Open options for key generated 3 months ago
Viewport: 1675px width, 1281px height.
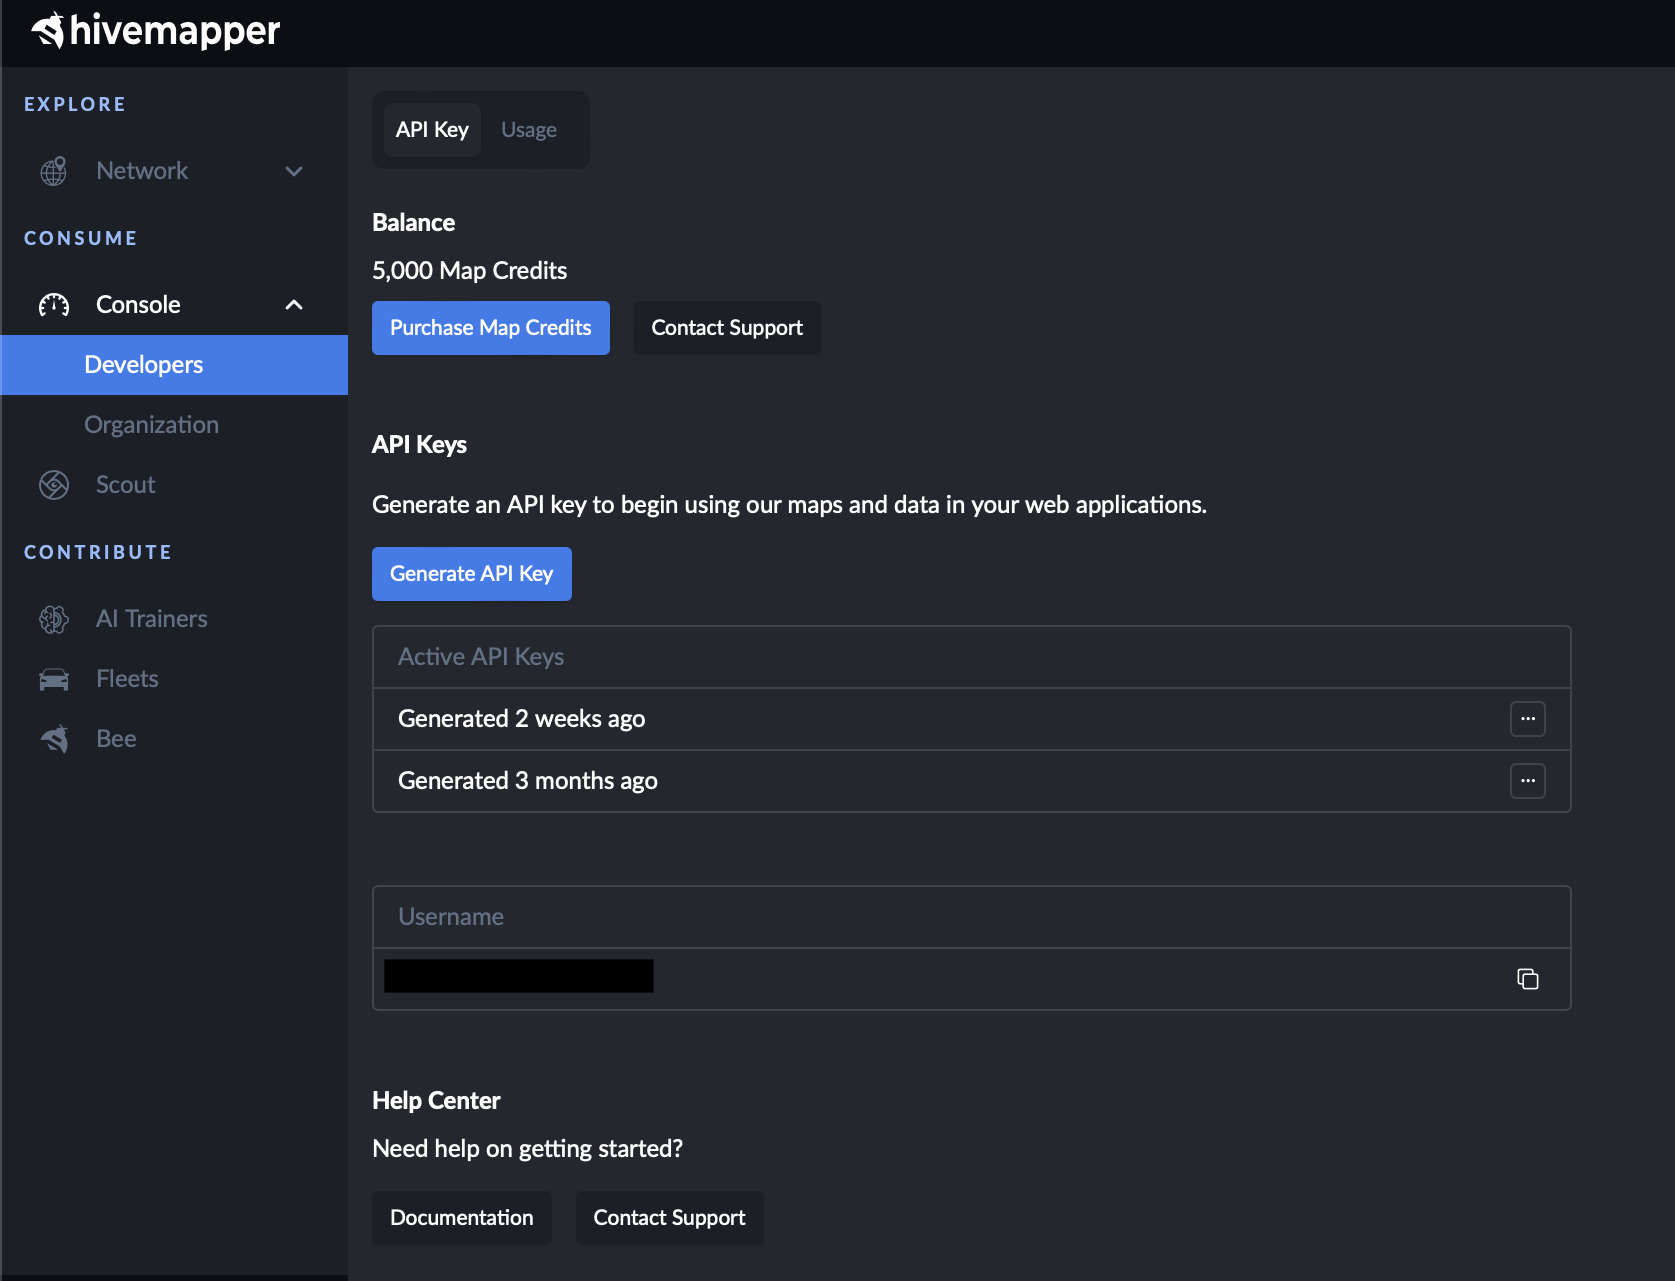click(1527, 781)
